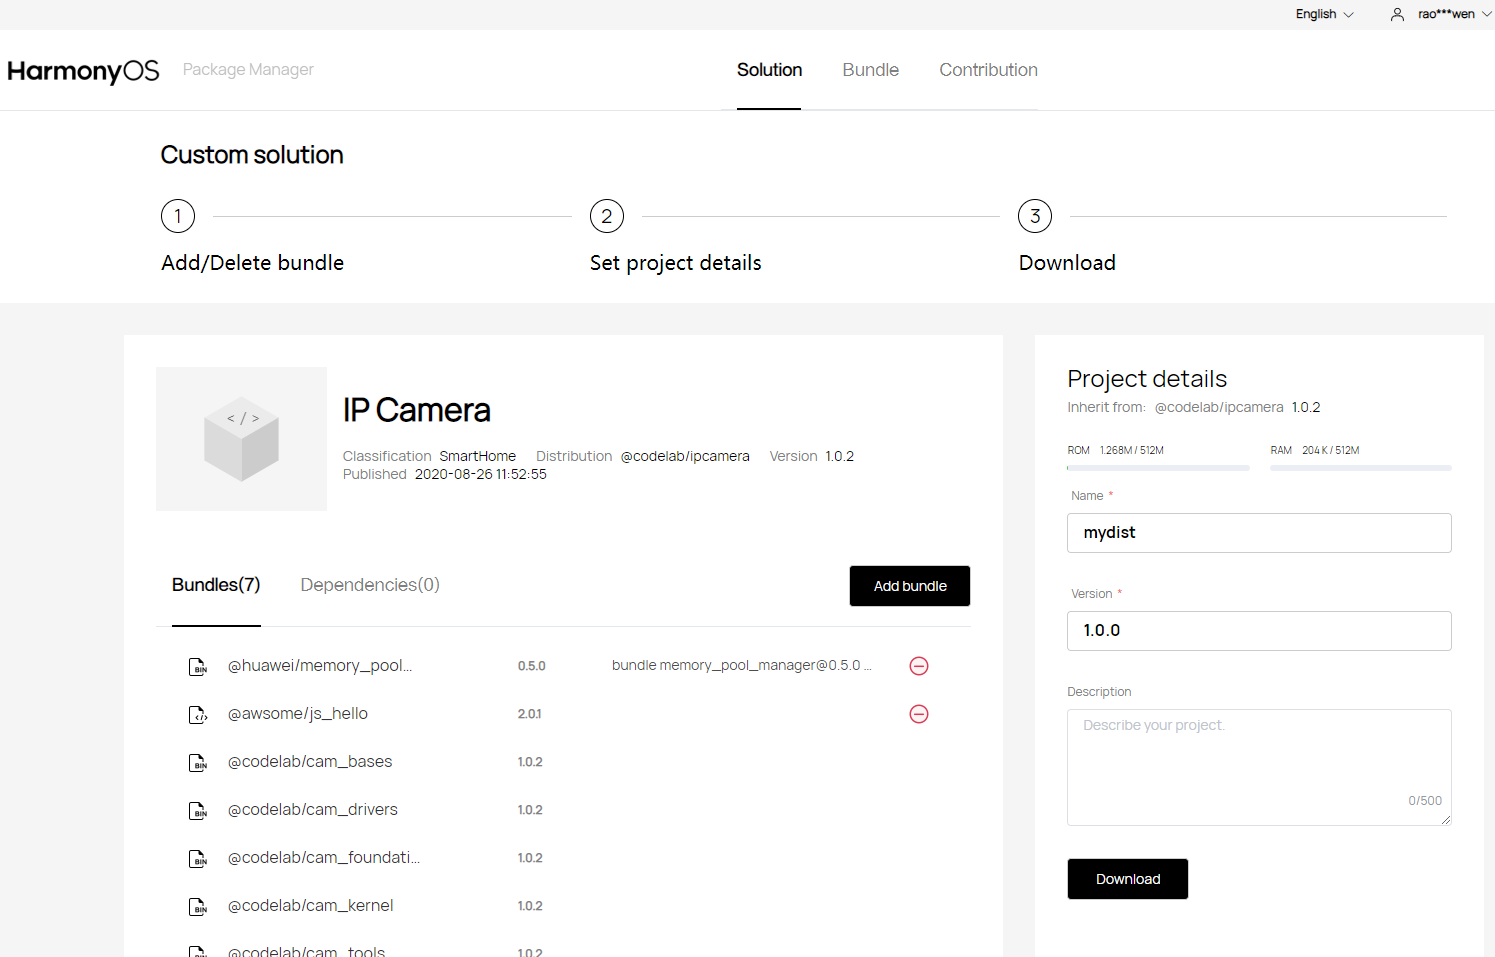This screenshot has width=1495, height=957.
Task: Click the user account icon beside rao***wen
Action: [x=1397, y=14]
